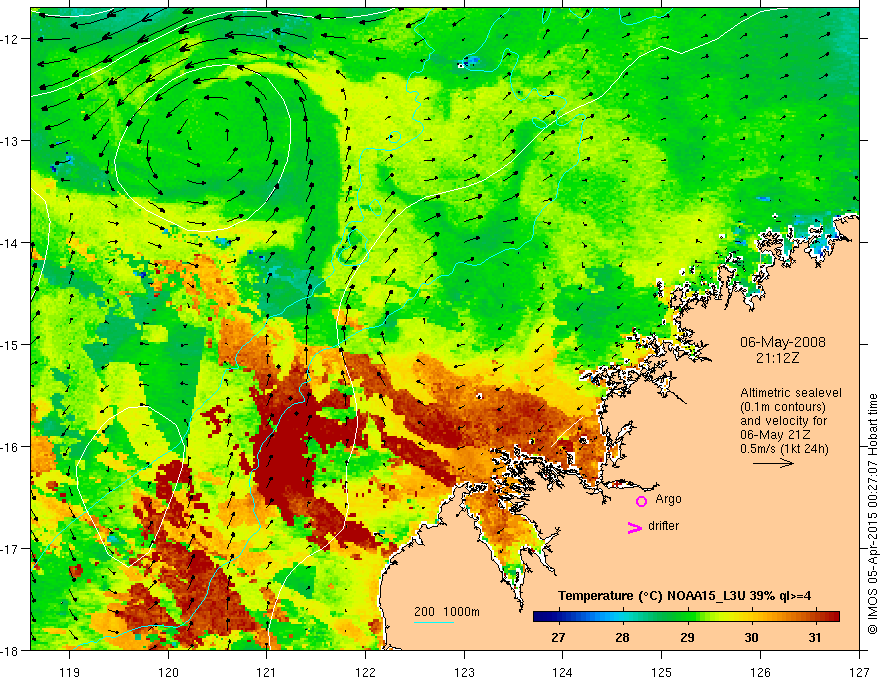This screenshot has height=680, width=880.
Task: Click the '29' color bar tick label
Action: [x=687, y=637]
